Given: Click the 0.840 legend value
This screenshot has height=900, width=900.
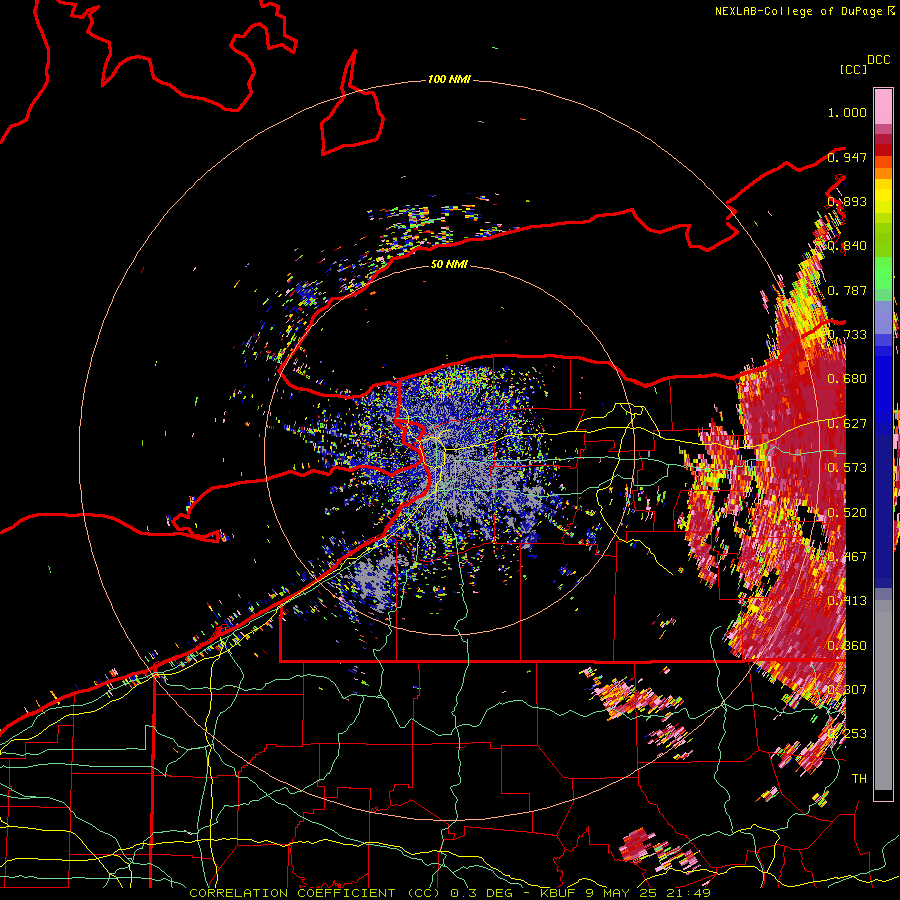Looking at the screenshot, I should pos(847,246).
